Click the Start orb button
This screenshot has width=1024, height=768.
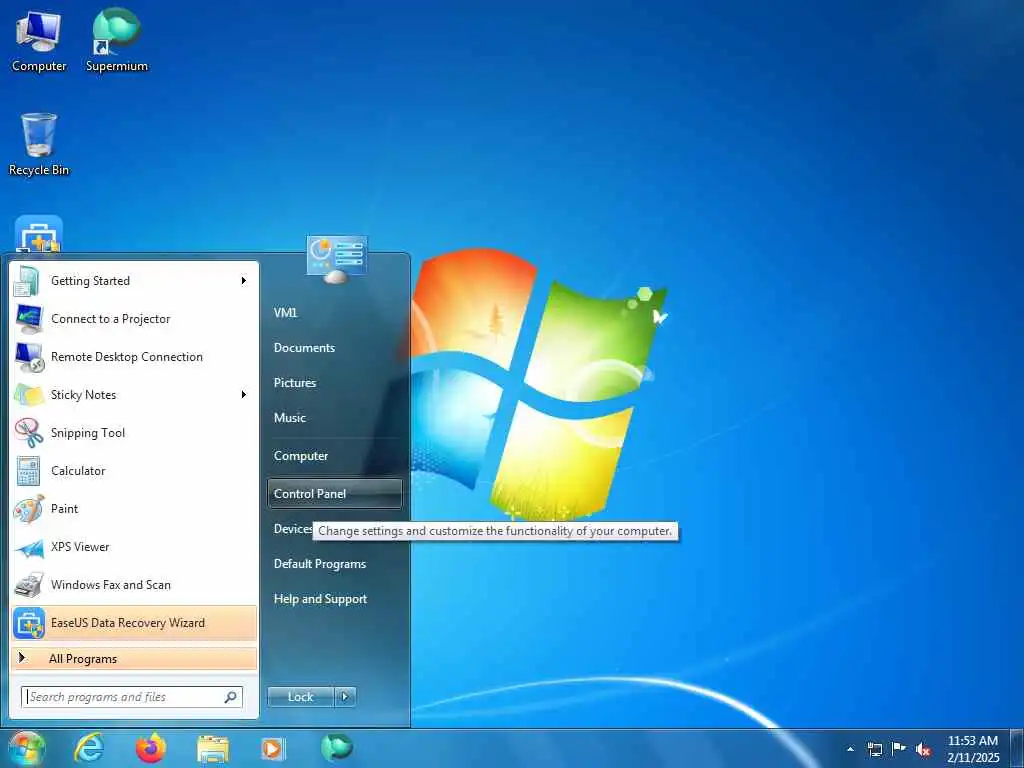pyautogui.click(x=26, y=748)
